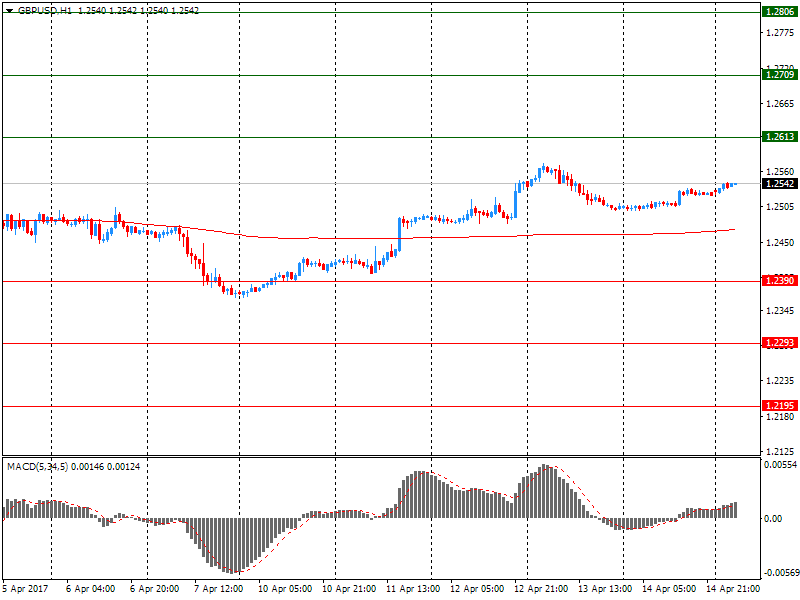
Task: Select the green 1.2613 price level label
Action: click(x=780, y=137)
